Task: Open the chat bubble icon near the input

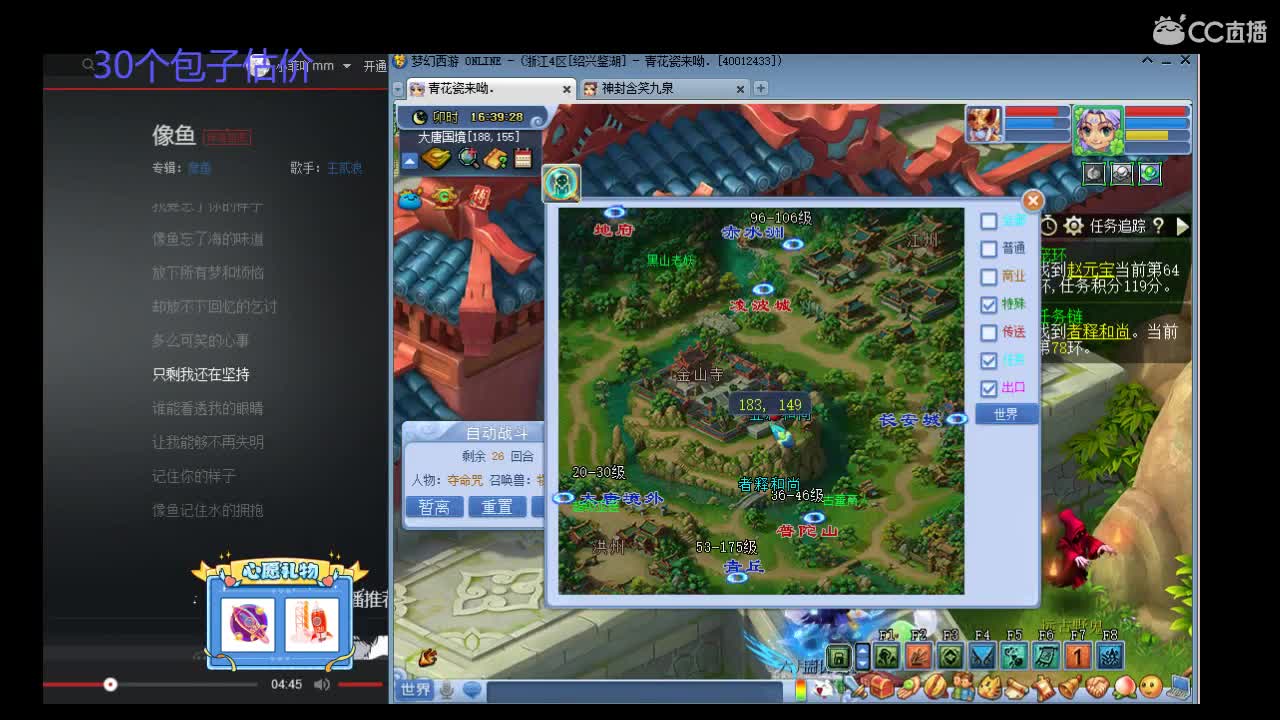Action: [472, 689]
